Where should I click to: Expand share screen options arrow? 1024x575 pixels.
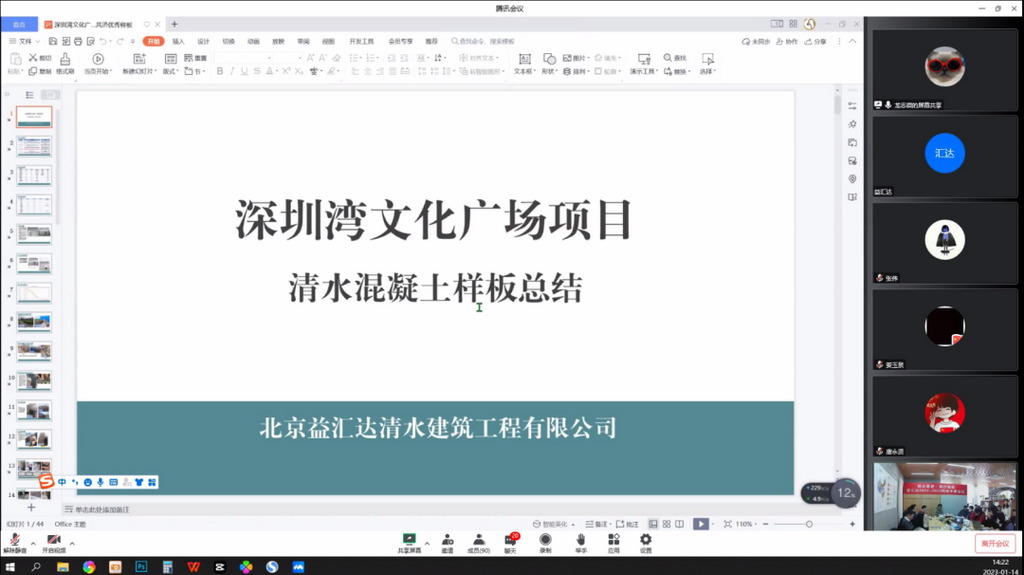tap(427, 543)
